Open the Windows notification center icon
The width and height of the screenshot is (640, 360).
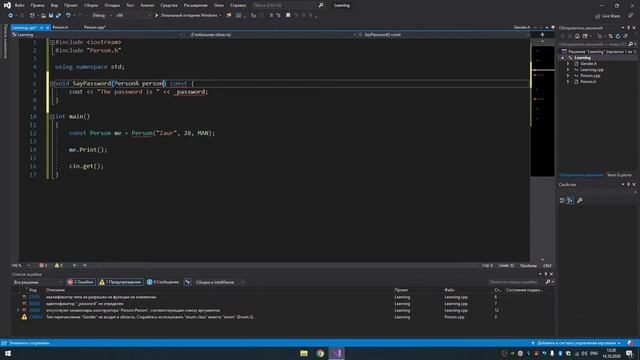click(x=629, y=353)
